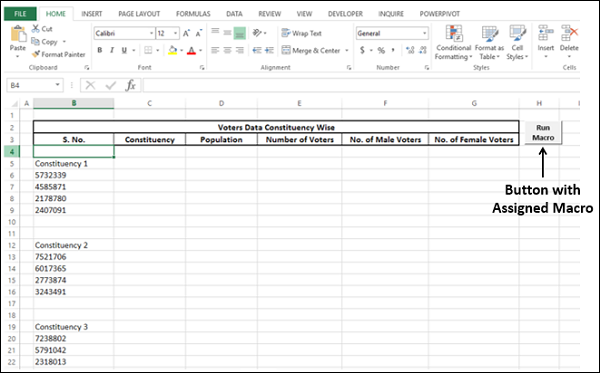600x373 pixels.
Task: Click the Conditional Formatting icon
Action: [454, 33]
